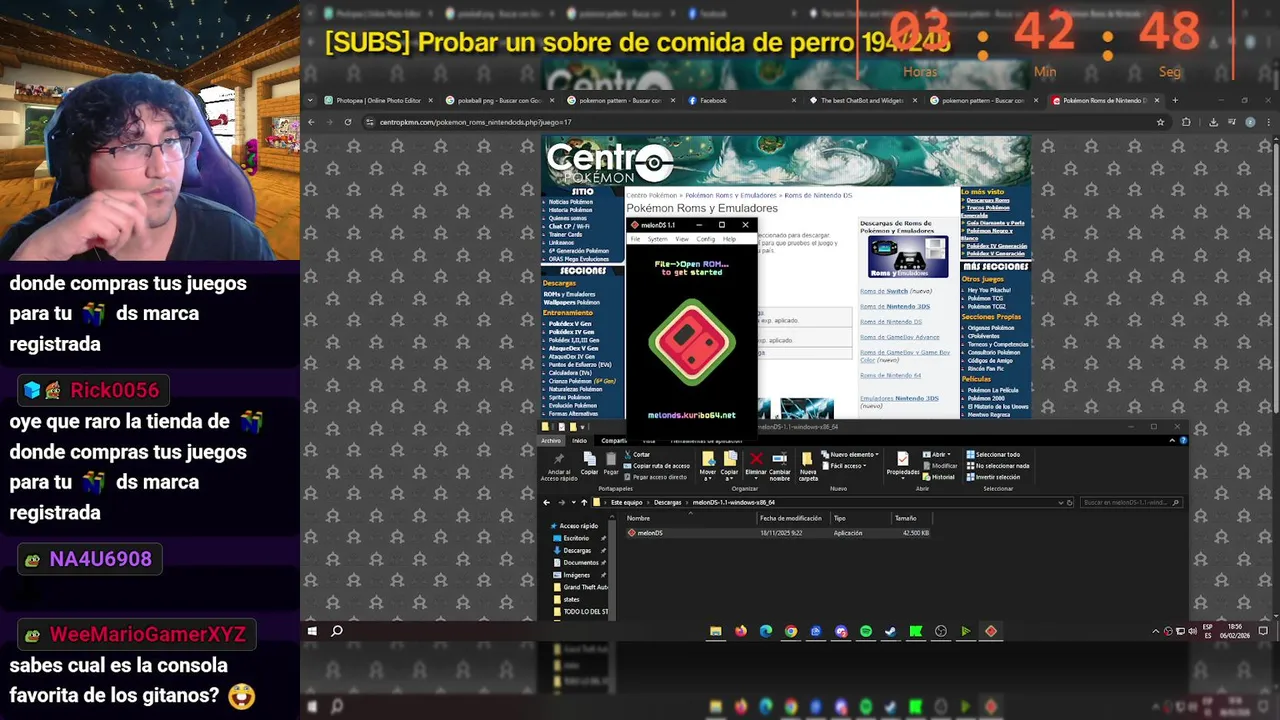This screenshot has width=1280, height=720.
Task: Open Spotify from the taskbar
Action: tap(866, 631)
